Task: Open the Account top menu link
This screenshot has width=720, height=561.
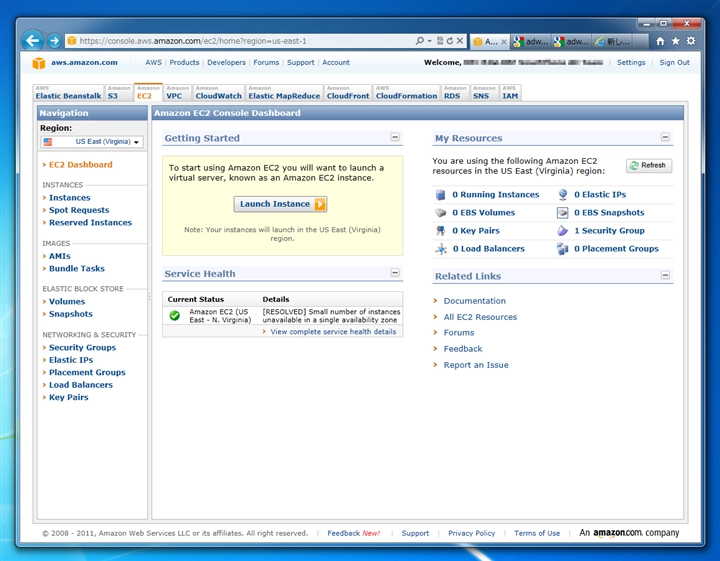Action: tap(336, 62)
